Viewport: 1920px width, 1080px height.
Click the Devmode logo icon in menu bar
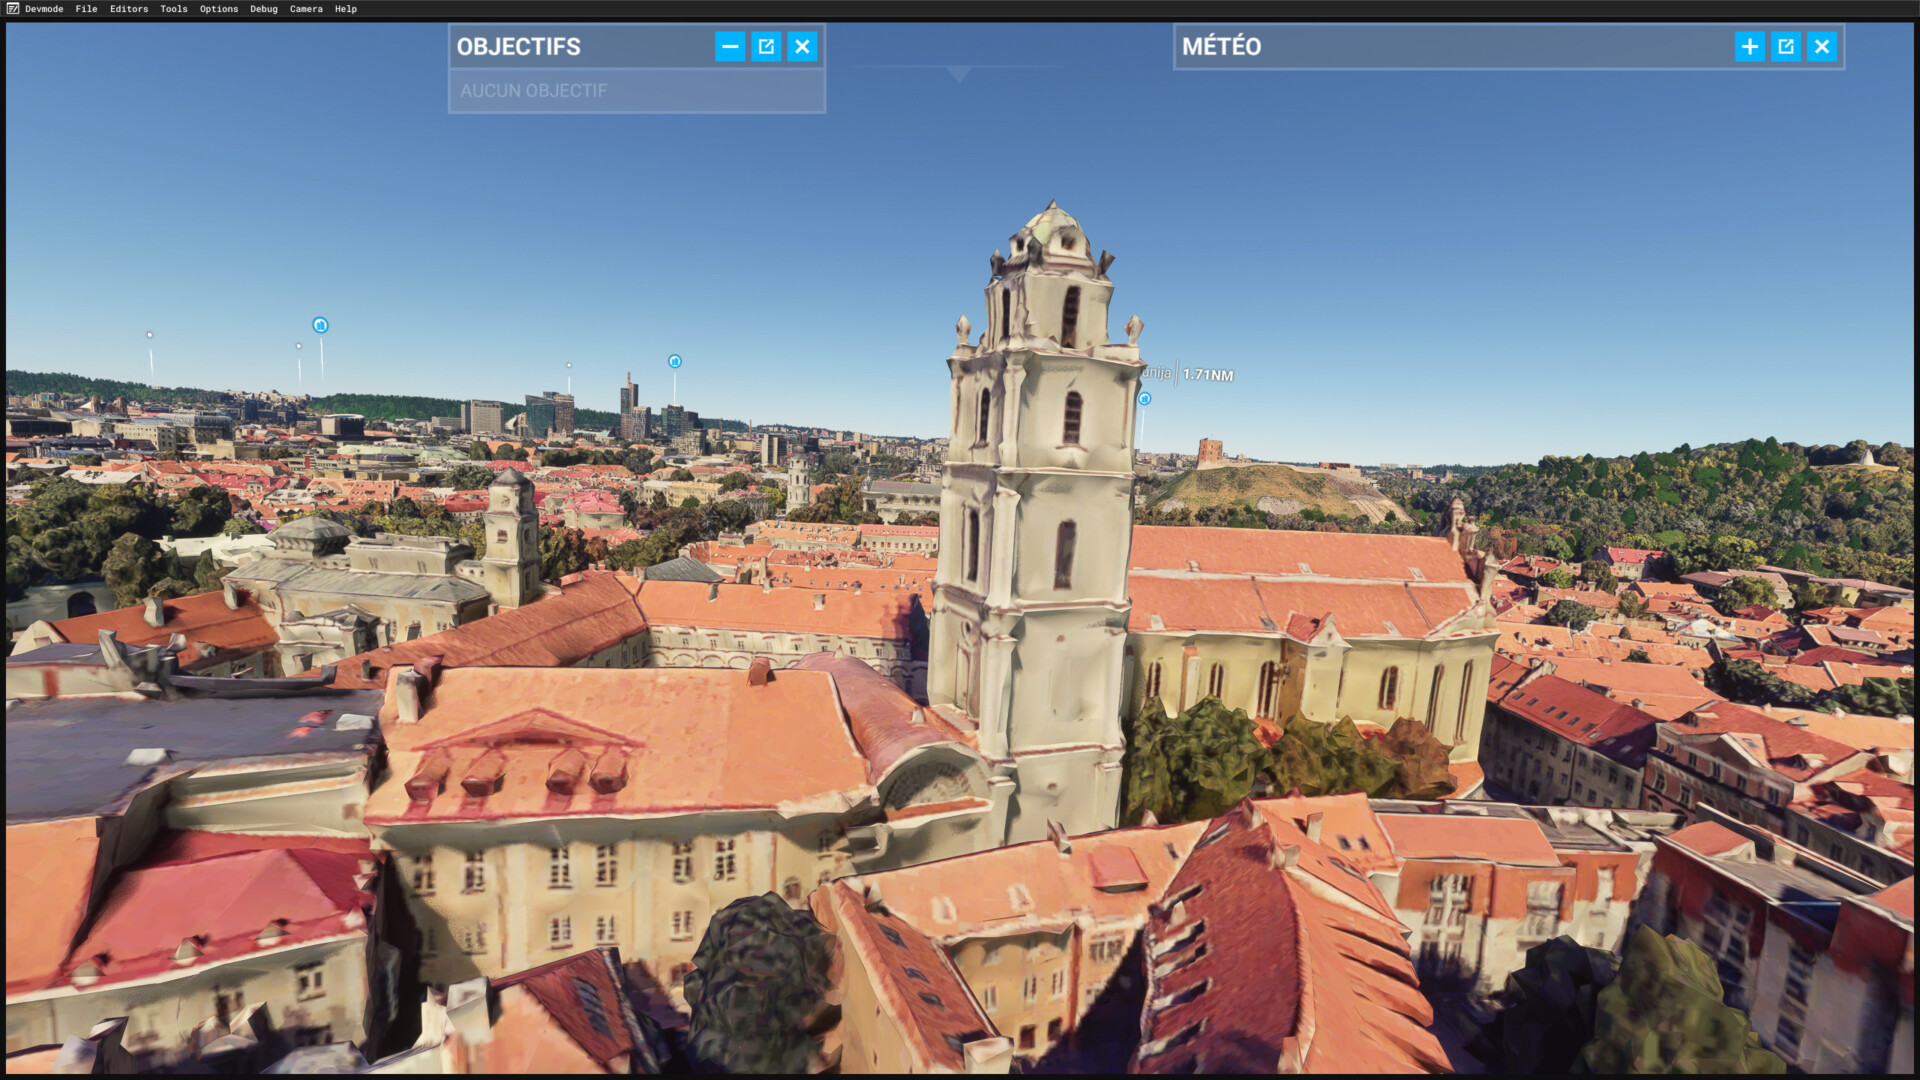13,9
